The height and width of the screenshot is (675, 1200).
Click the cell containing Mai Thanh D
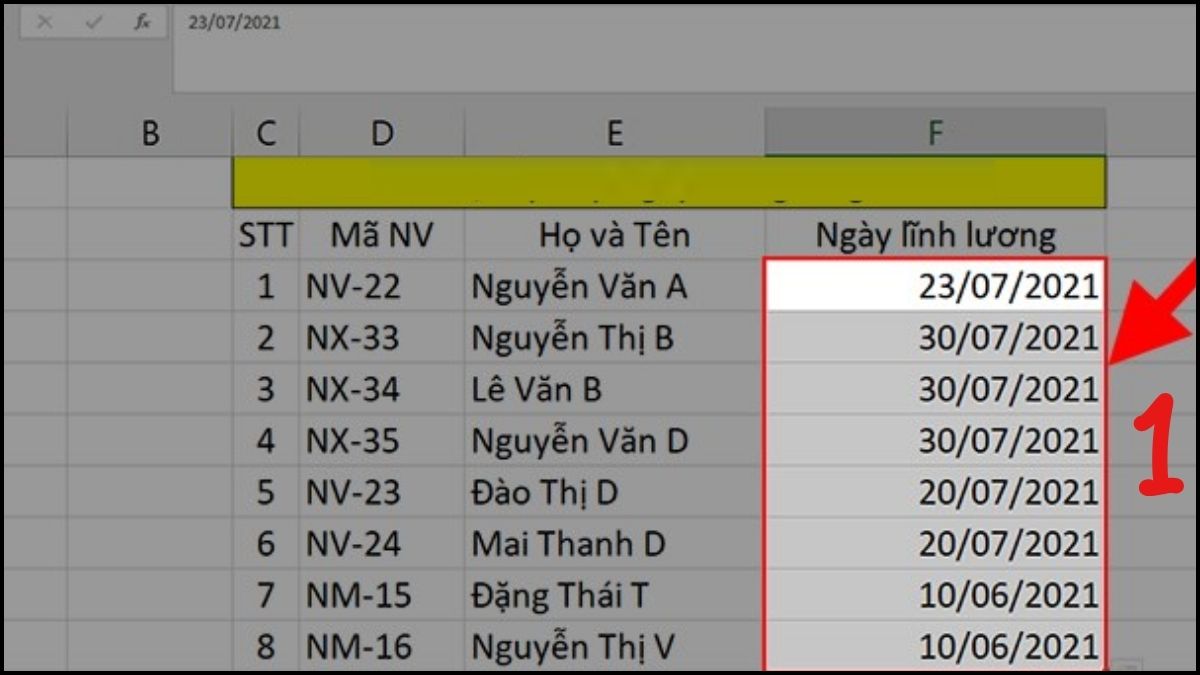[614, 544]
